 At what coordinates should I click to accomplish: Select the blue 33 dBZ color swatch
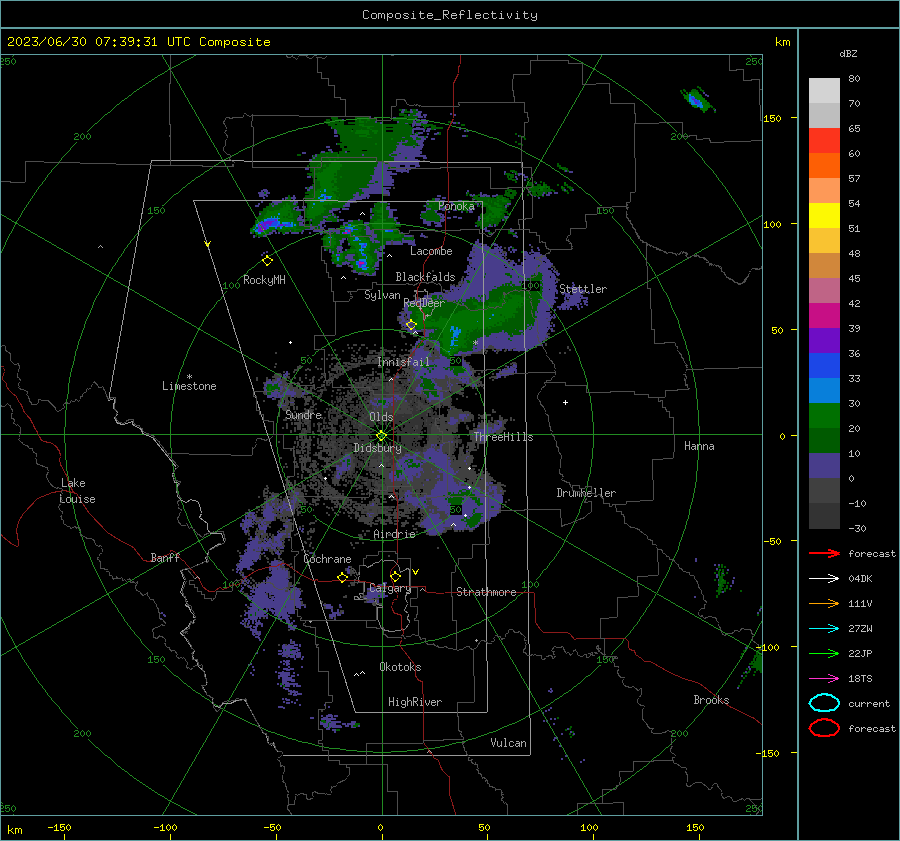click(x=824, y=365)
